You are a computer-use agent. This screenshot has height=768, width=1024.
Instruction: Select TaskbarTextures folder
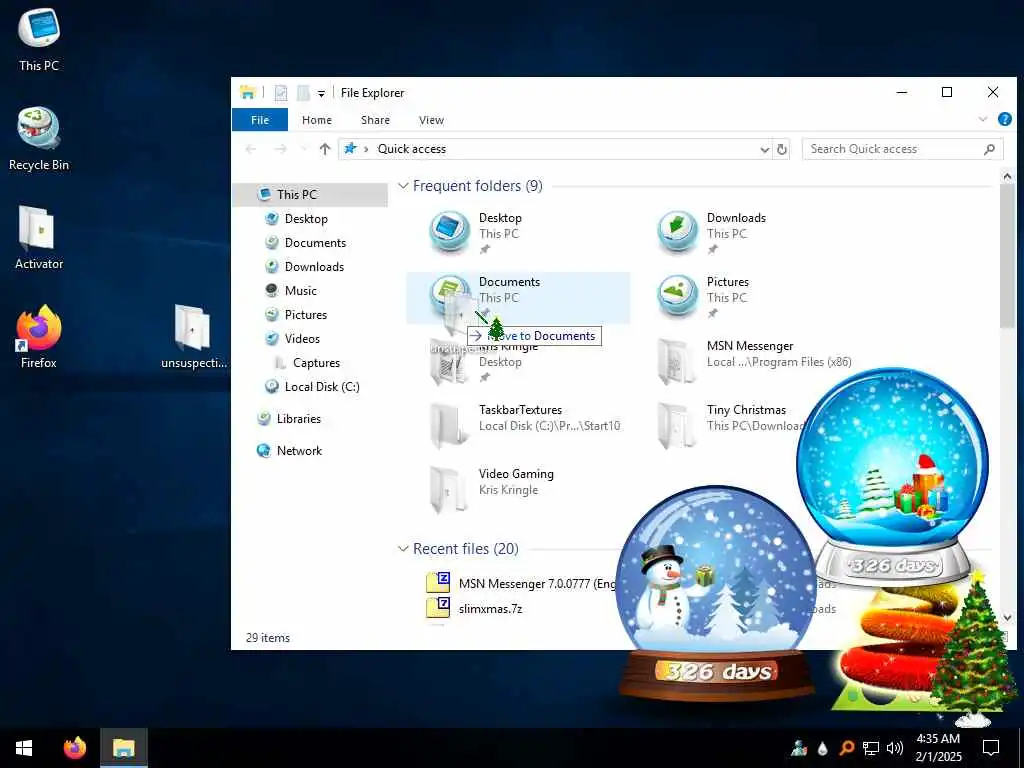[x=518, y=425]
